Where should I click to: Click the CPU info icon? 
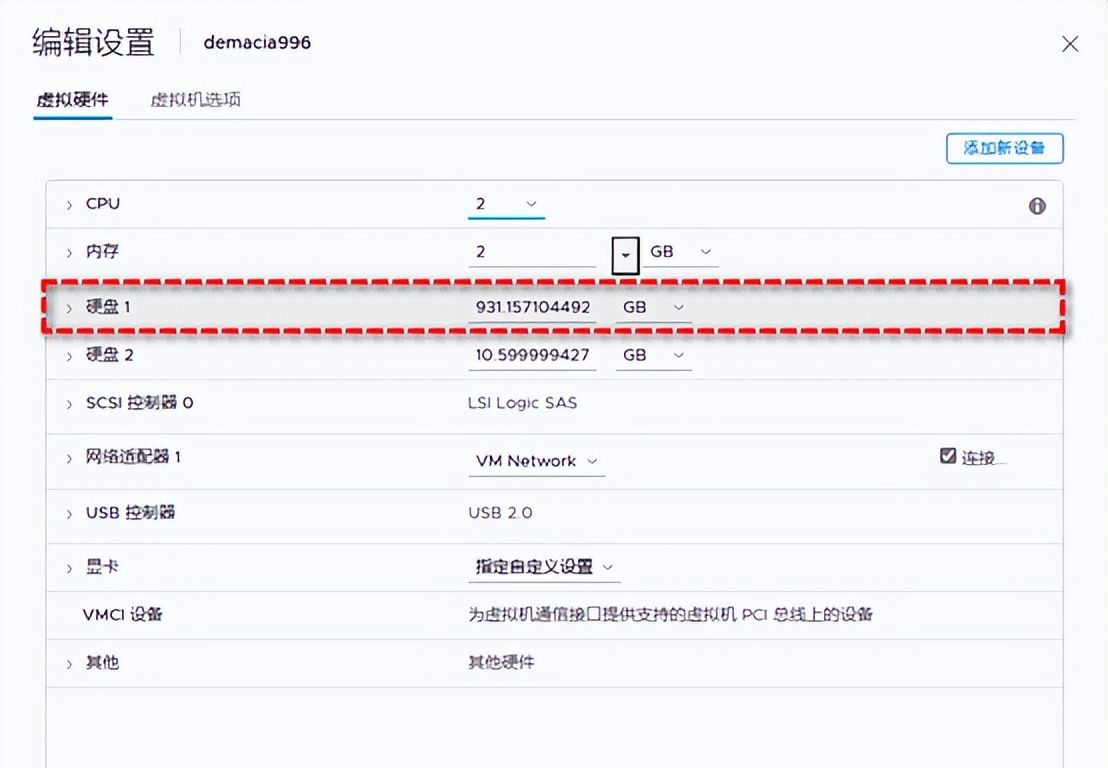1037,205
